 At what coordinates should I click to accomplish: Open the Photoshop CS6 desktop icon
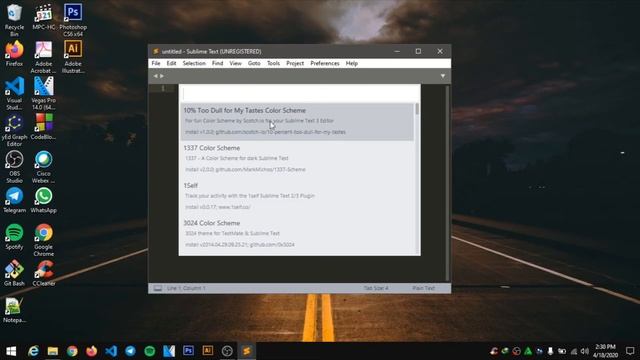click(x=73, y=20)
